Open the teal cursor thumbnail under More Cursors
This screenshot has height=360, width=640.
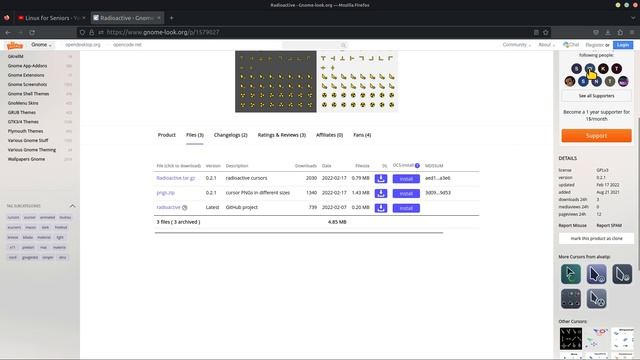coord(571,274)
